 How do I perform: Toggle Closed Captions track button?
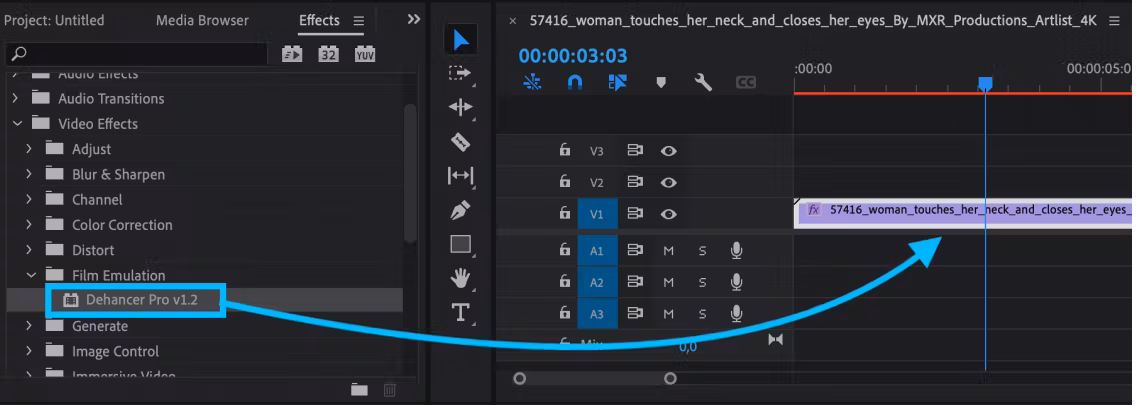(x=746, y=83)
